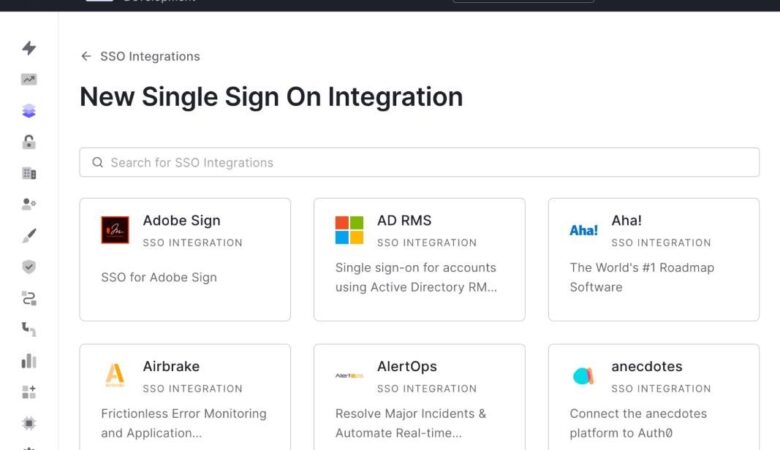Click SSO INTEGRATION label under Adobe Sign
The width and height of the screenshot is (780, 450).
(193, 243)
